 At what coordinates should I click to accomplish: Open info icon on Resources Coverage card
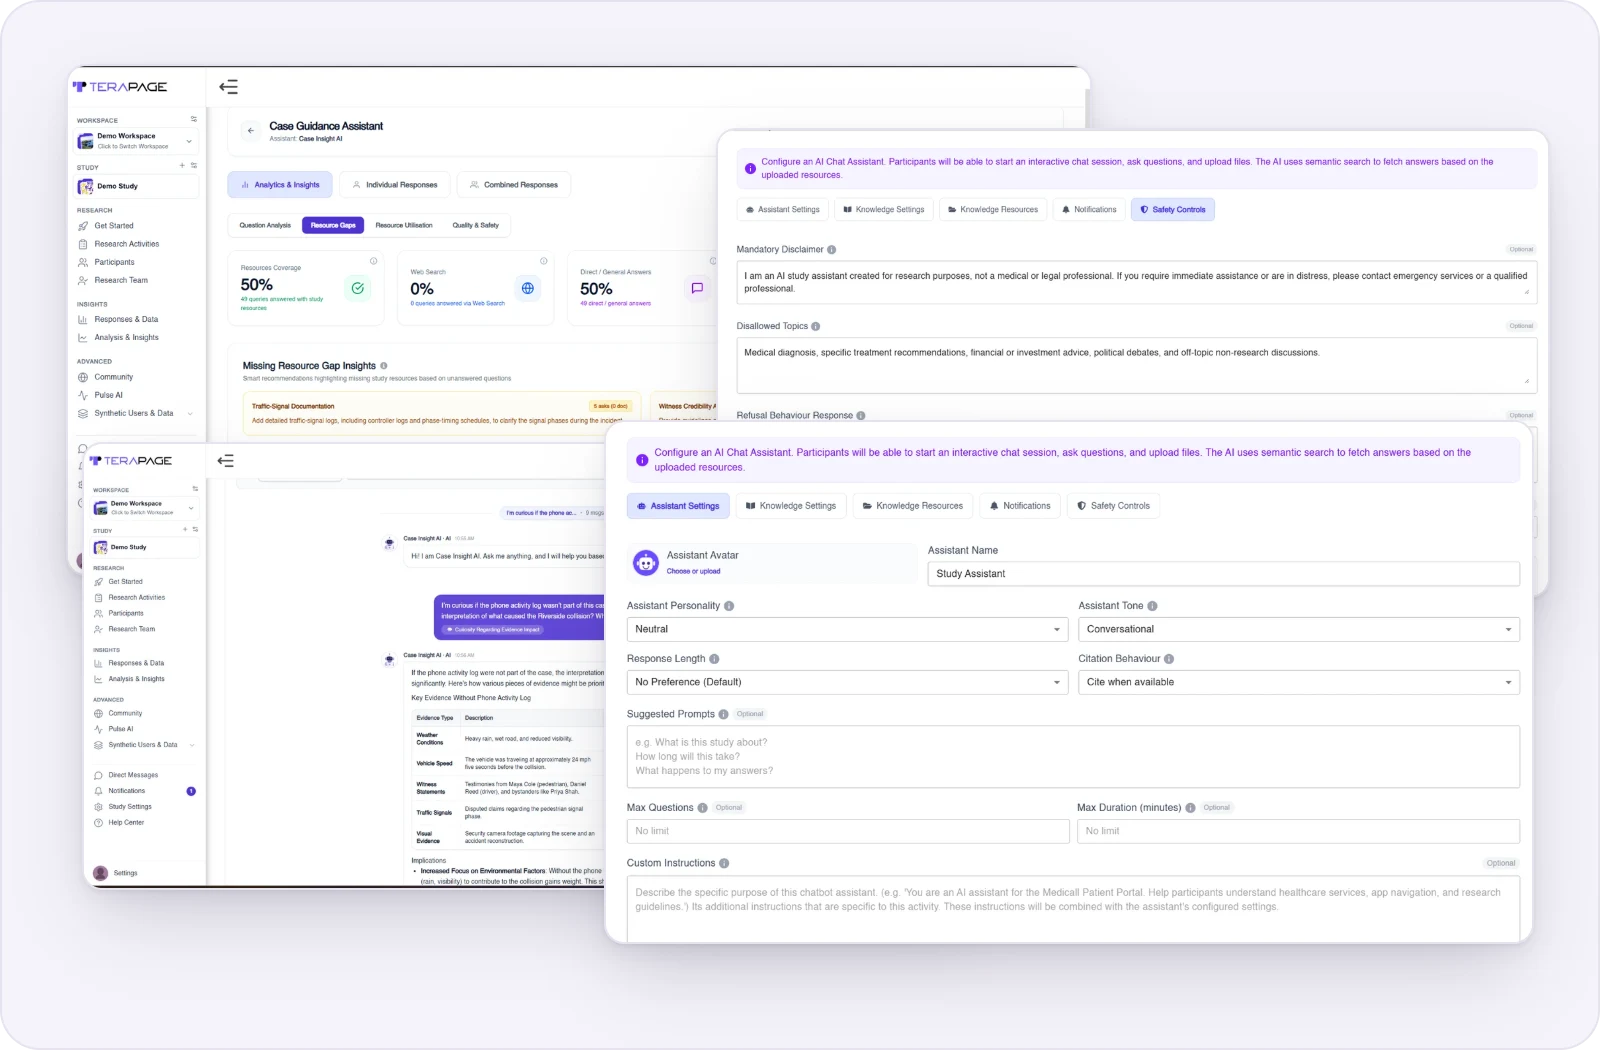[x=374, y=261]
